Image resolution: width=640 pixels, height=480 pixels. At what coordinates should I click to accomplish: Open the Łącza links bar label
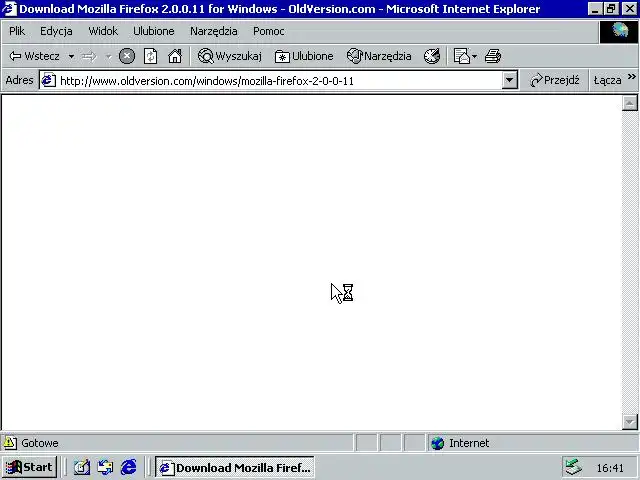(607, 80)
